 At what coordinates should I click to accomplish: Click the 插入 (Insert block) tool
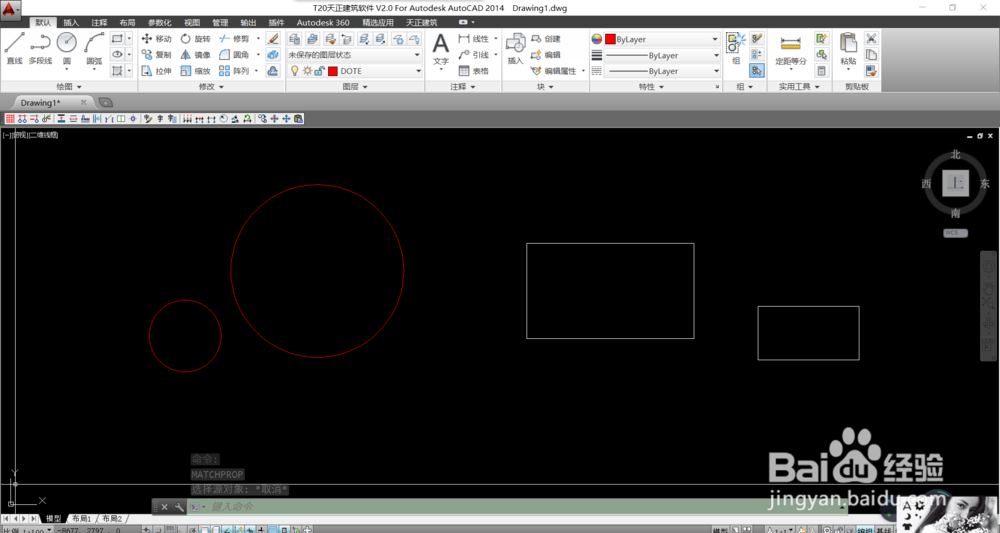[515, 49]
